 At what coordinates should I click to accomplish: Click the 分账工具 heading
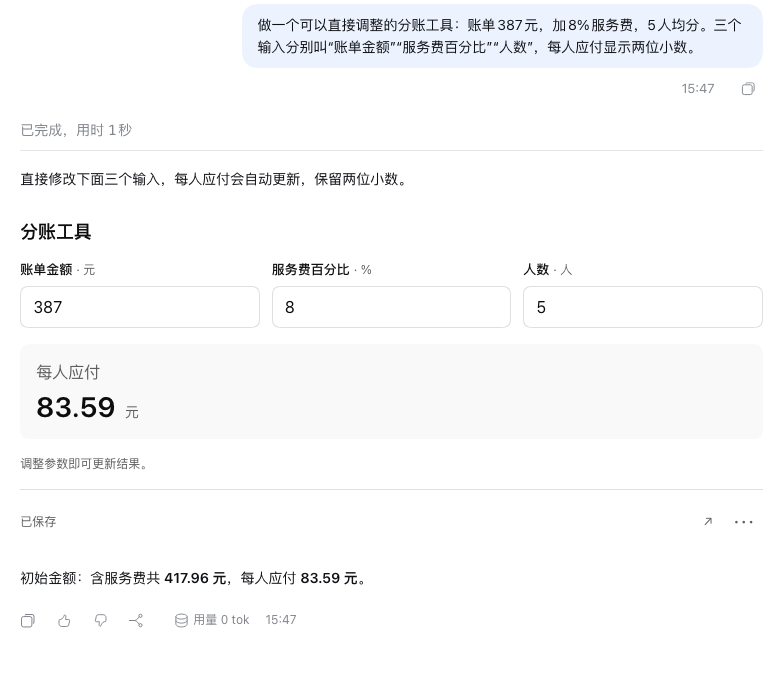point(56,232)
